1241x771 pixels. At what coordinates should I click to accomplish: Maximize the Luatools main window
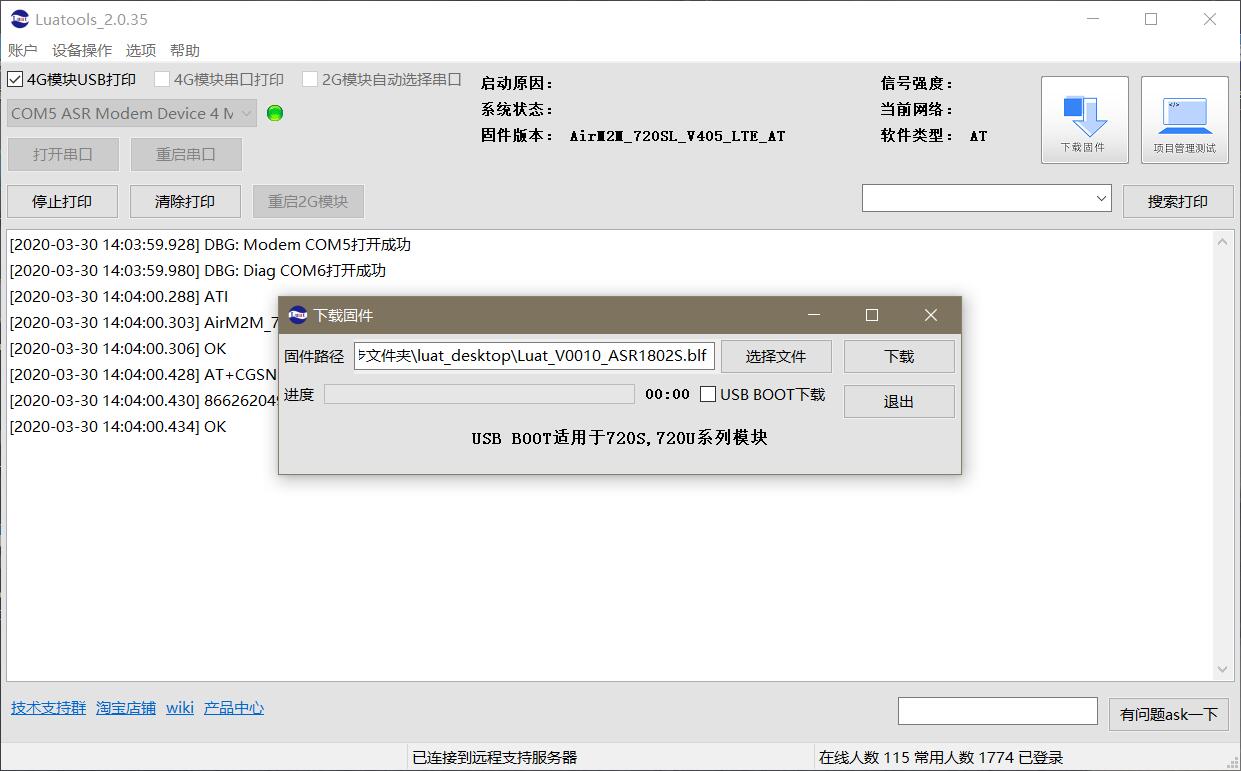[1151, 19]
